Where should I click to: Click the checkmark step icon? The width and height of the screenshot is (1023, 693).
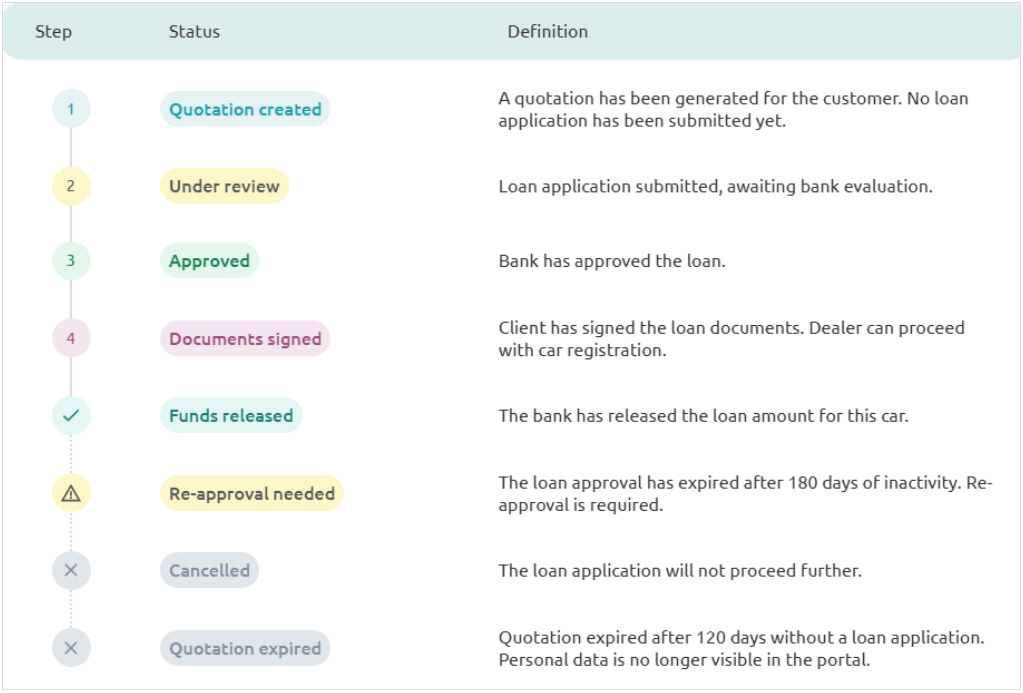point(71,415)
